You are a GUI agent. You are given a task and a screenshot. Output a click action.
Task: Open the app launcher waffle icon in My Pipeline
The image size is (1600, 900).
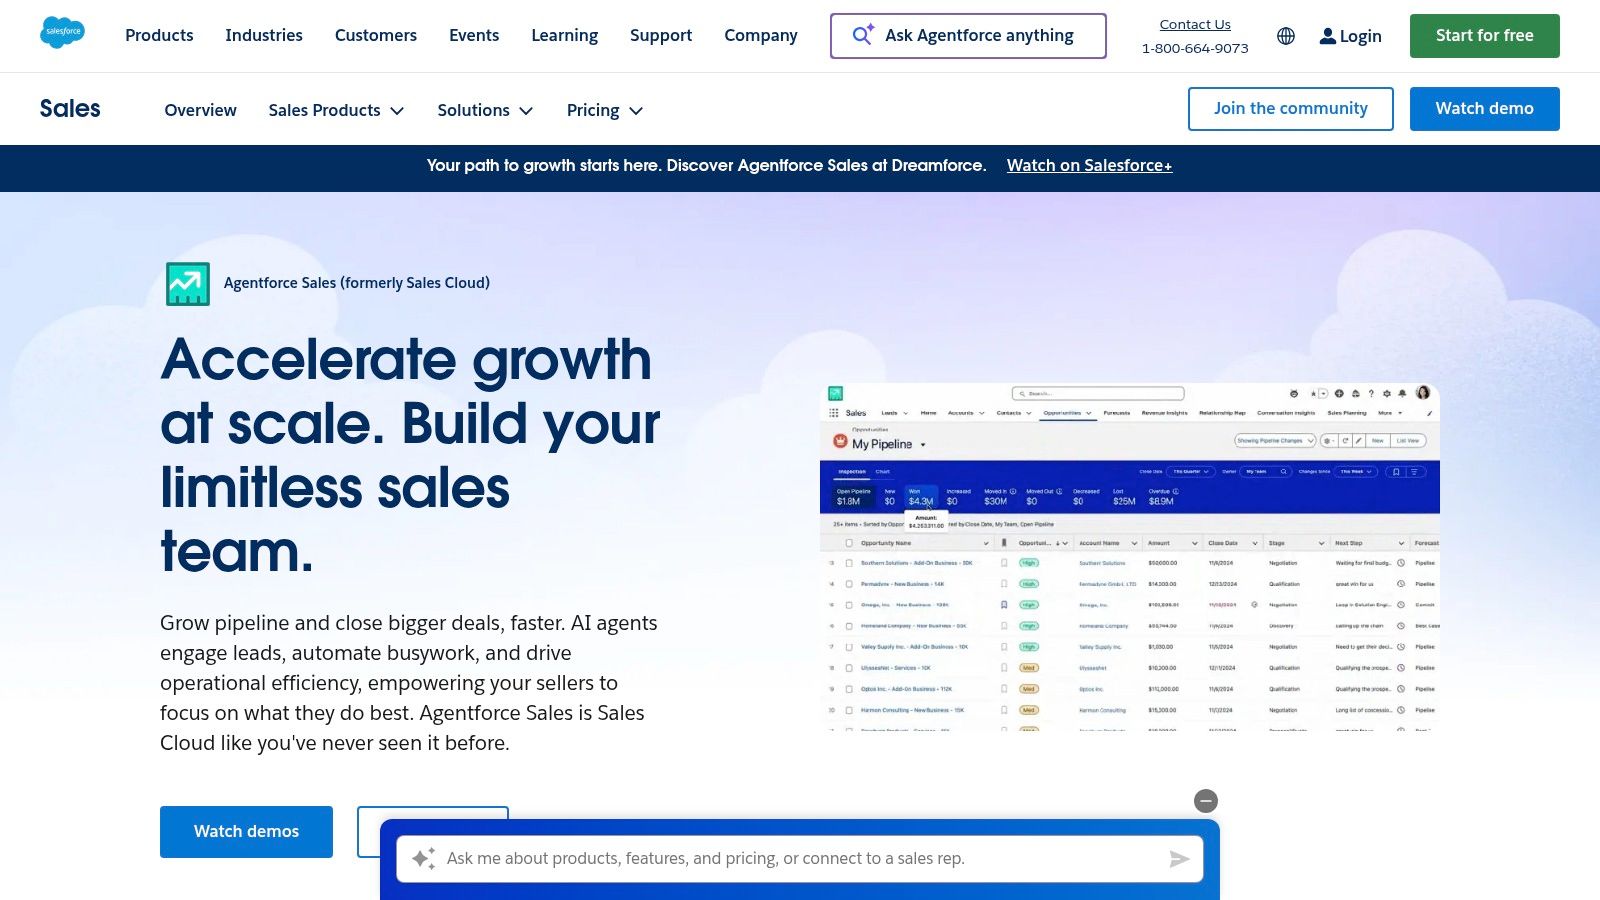(x=834, y=413)
